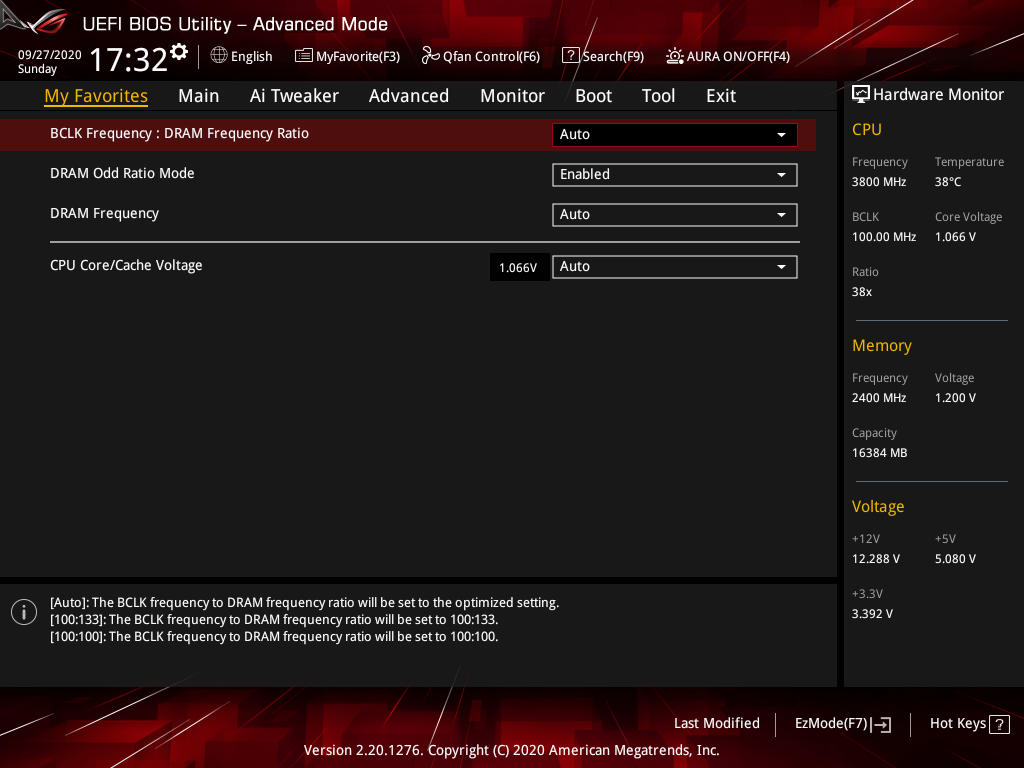Image resolution: width=1024 pixels, height=768 pixels.
Task: Click the 2400 MHz memory frequency value
Action: click(879, 398)
